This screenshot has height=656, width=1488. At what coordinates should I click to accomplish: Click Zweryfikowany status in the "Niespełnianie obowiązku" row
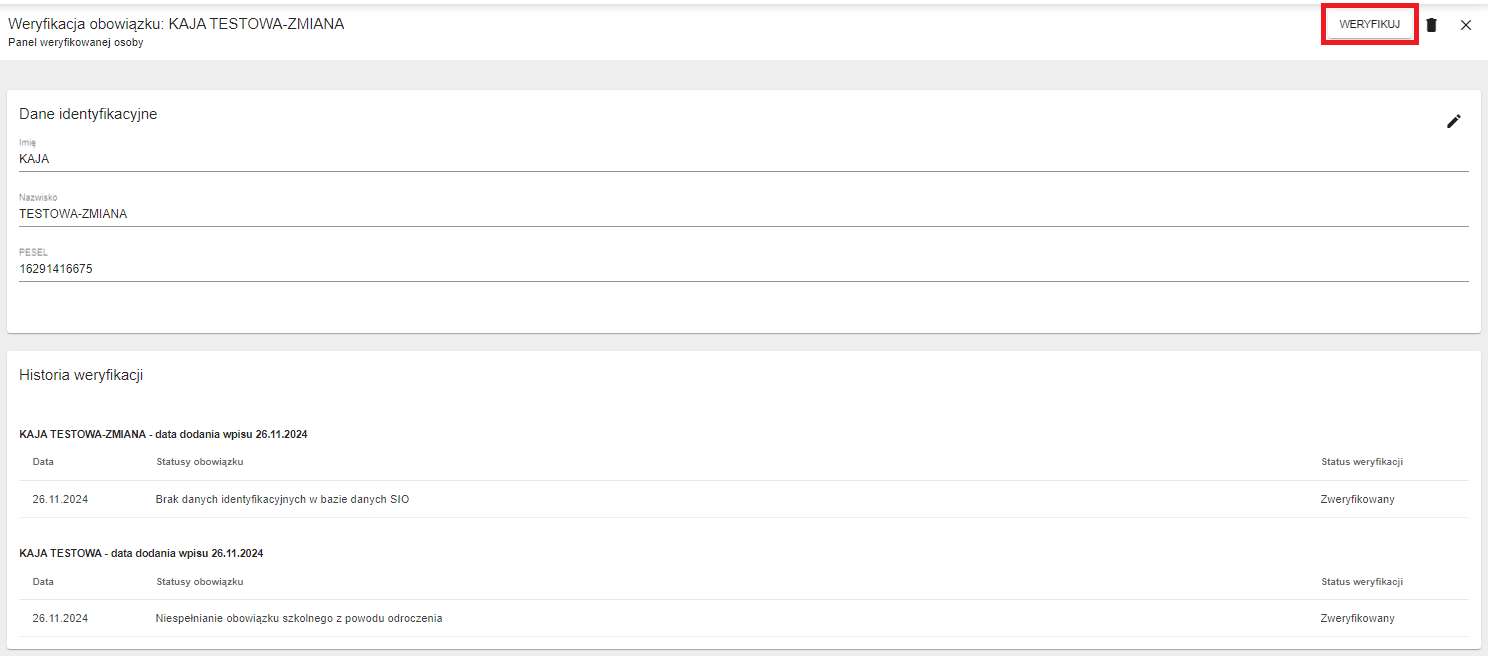point(1357,618)
